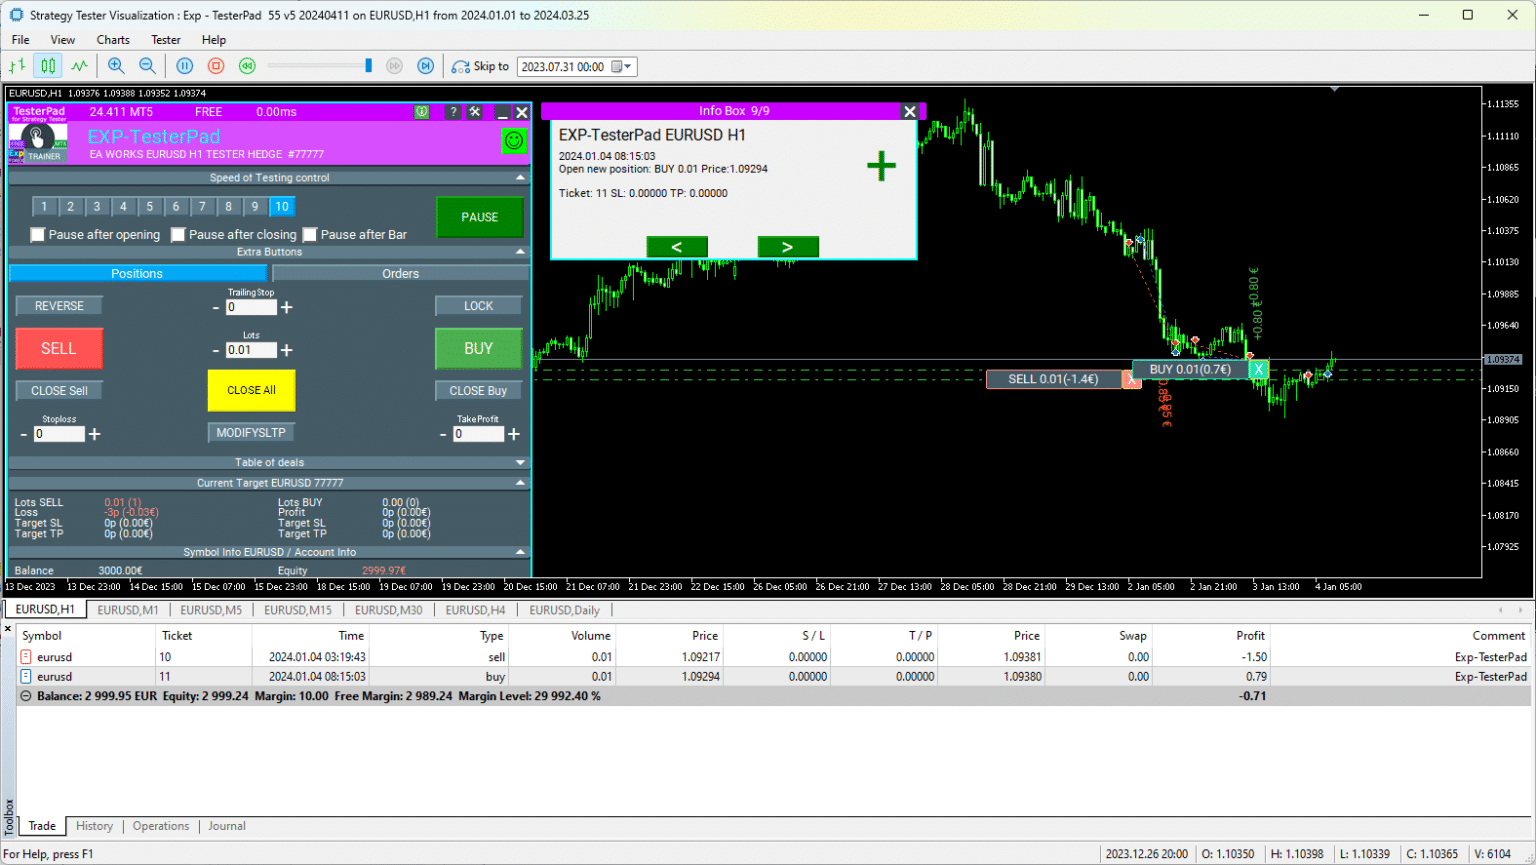This screenshot has height=865, width=1536.
Task: Increase Lots value with the plus stepper
Action: (287, 349)
